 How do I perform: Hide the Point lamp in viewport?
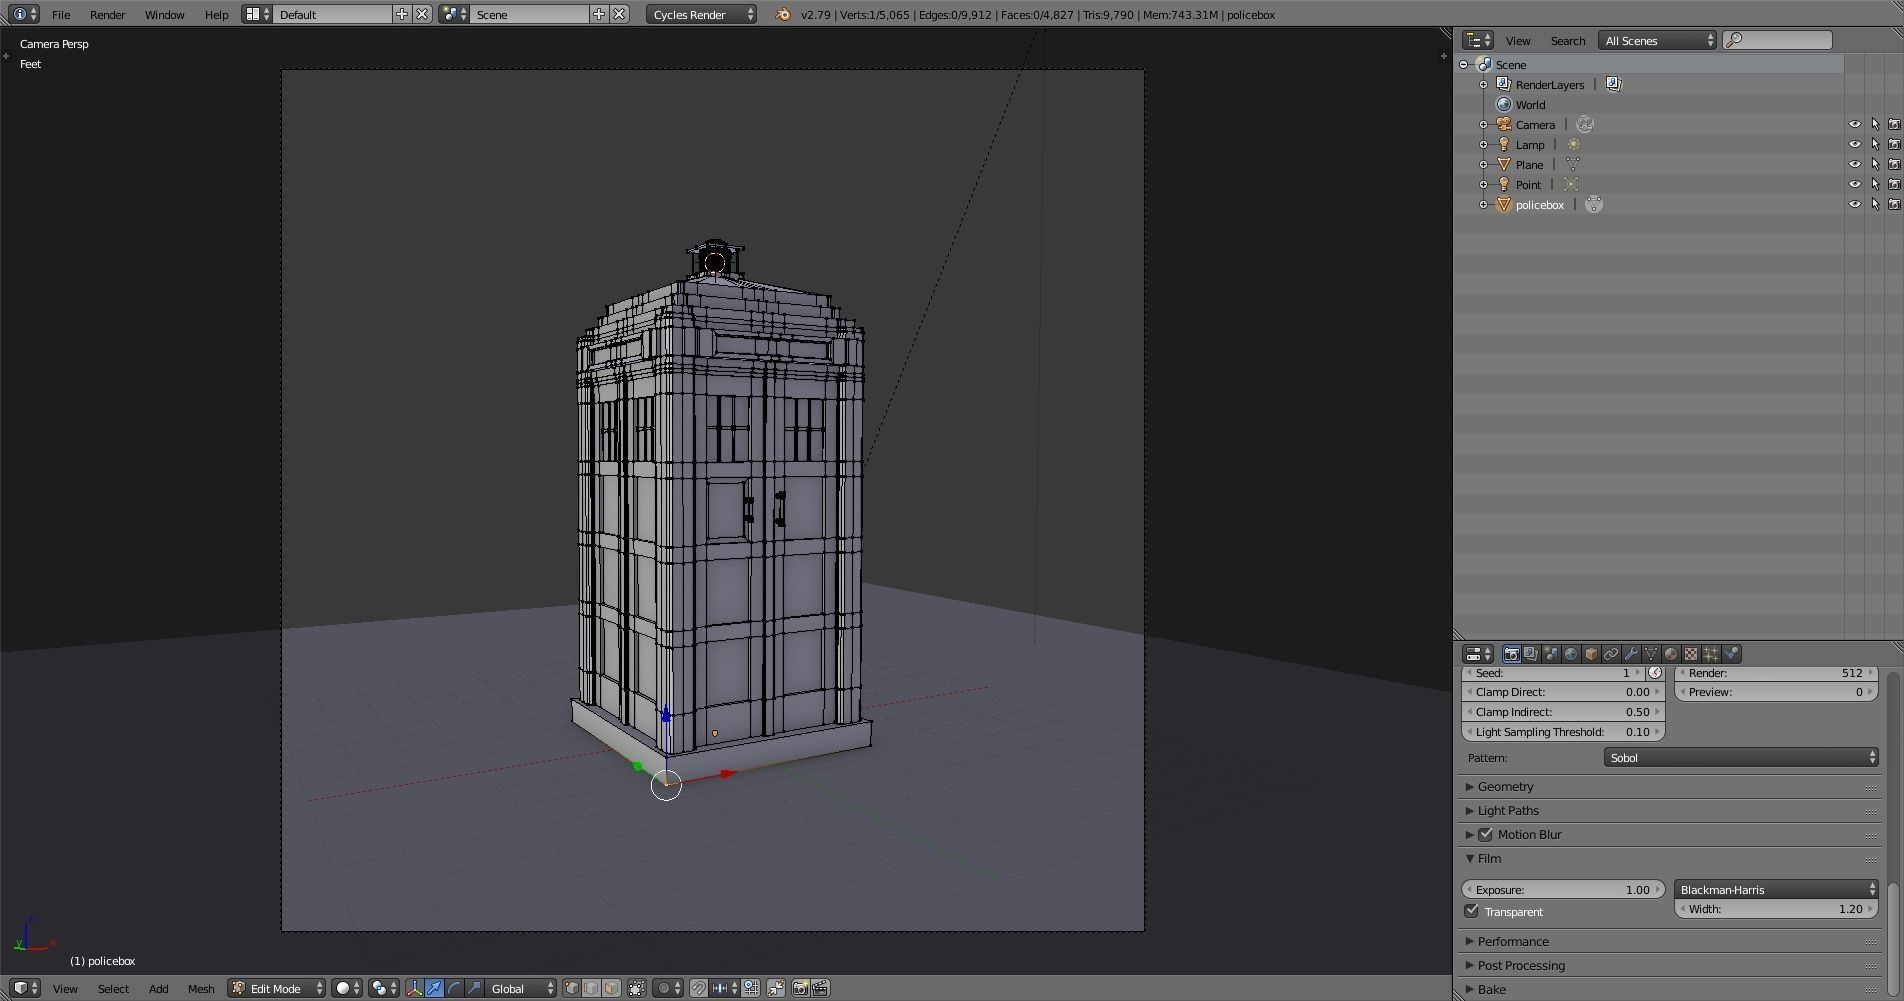click(1855, 184)
